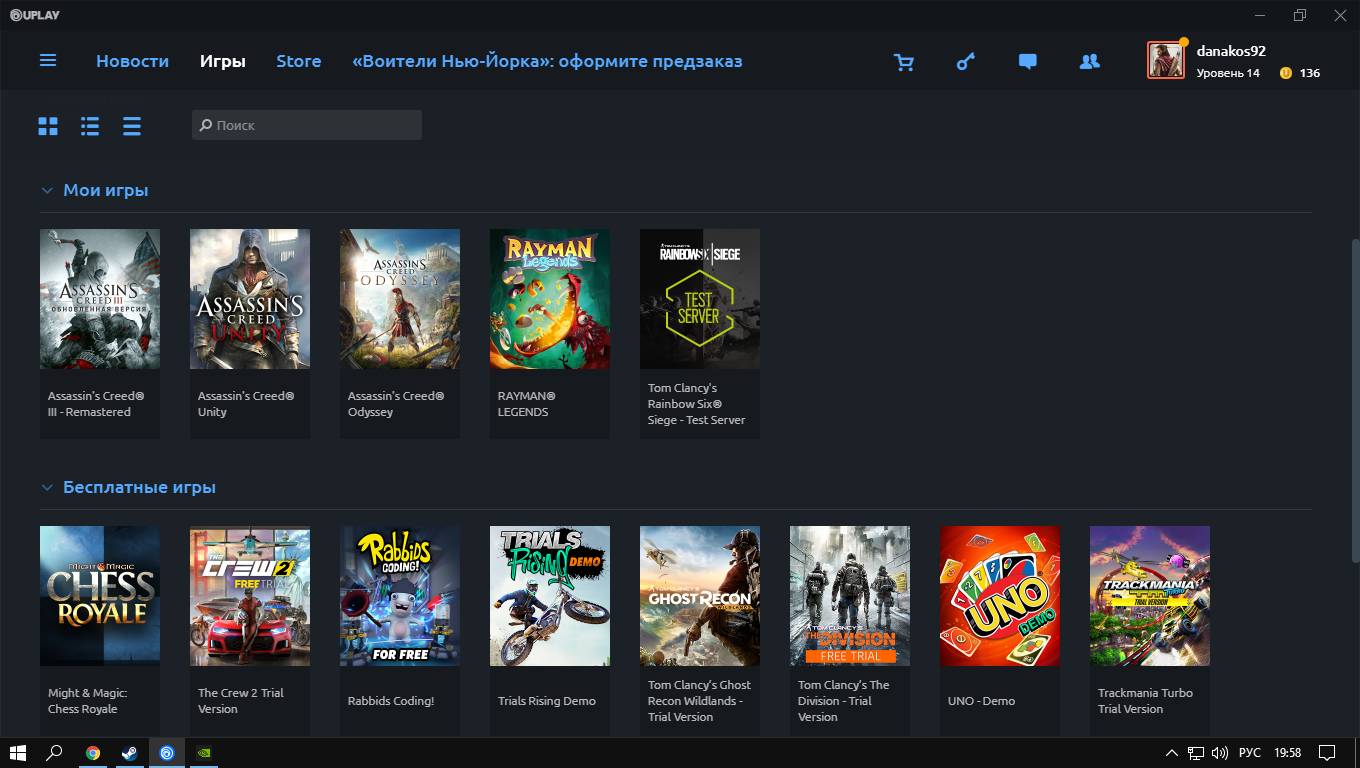Open Assassin's Creed Odyssey cover

click(x=400, y=299)
